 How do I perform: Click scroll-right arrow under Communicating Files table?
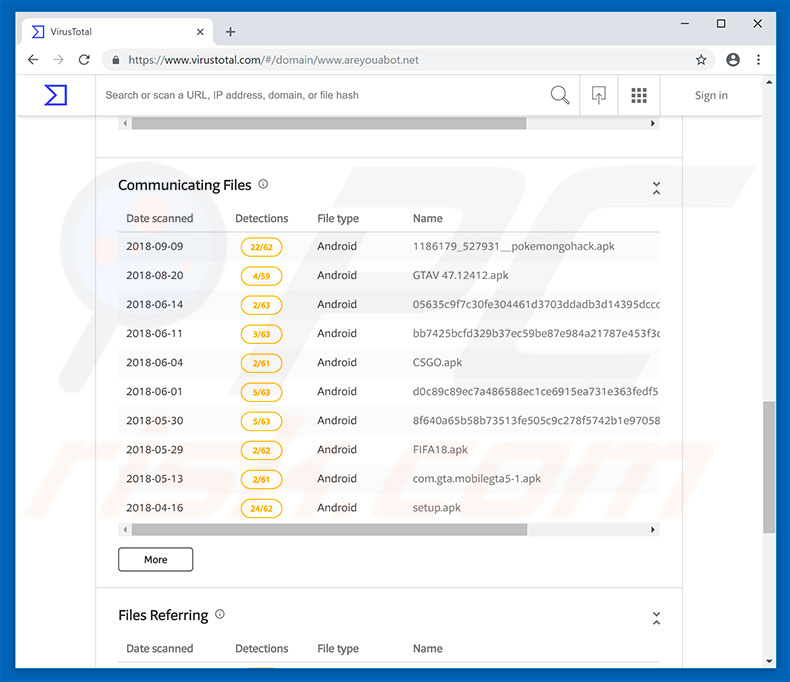click(x=652, y=529)
